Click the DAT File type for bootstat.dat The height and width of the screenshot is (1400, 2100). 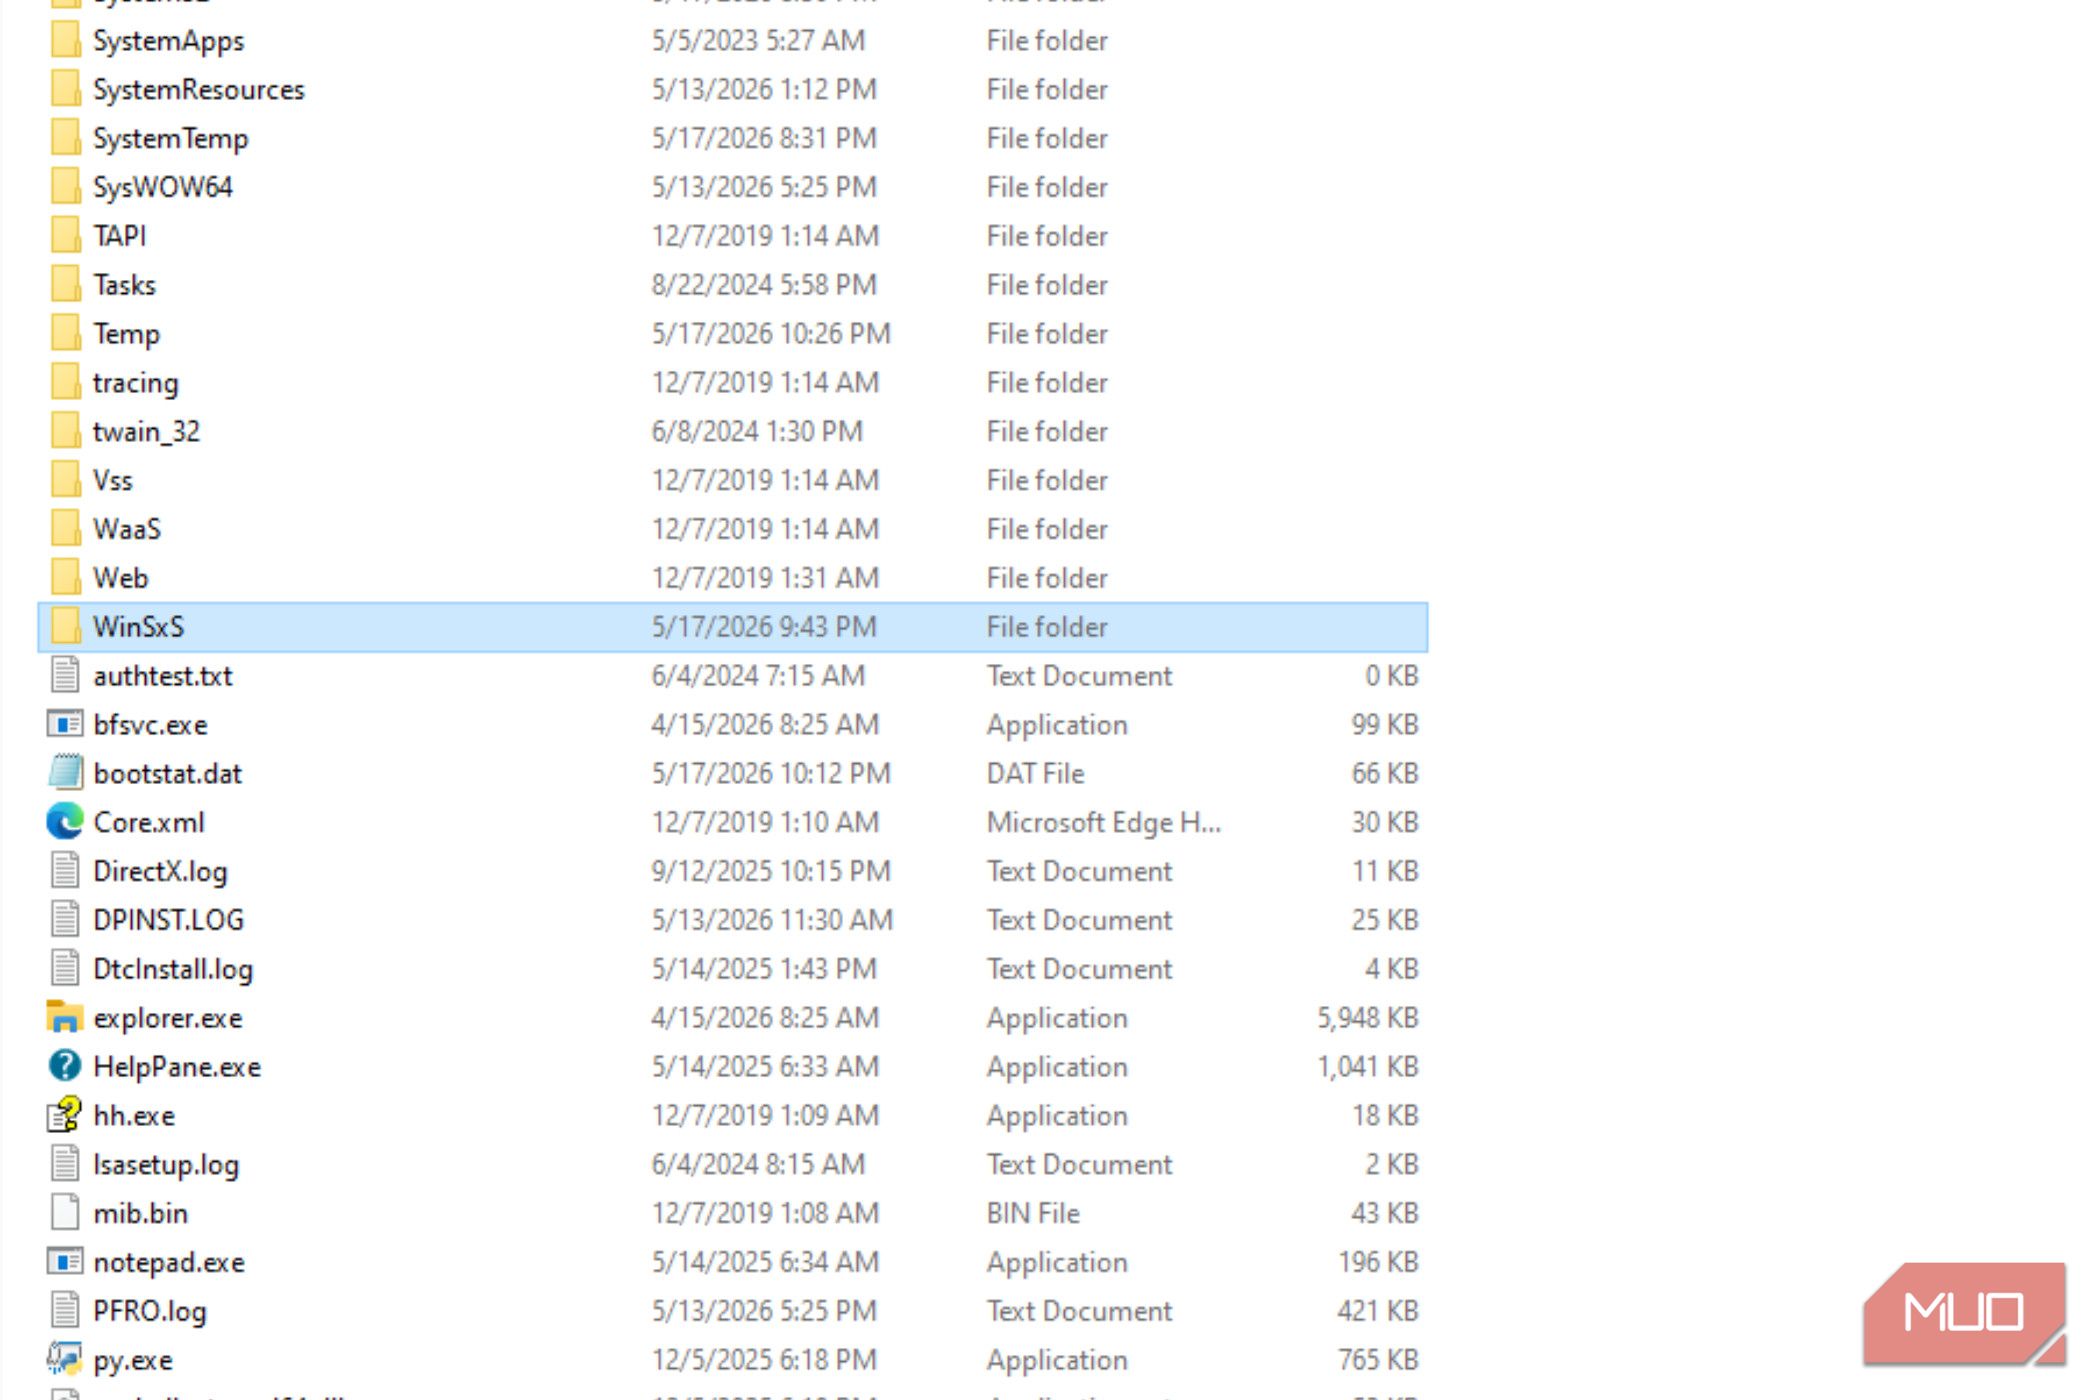point(1035,773)
